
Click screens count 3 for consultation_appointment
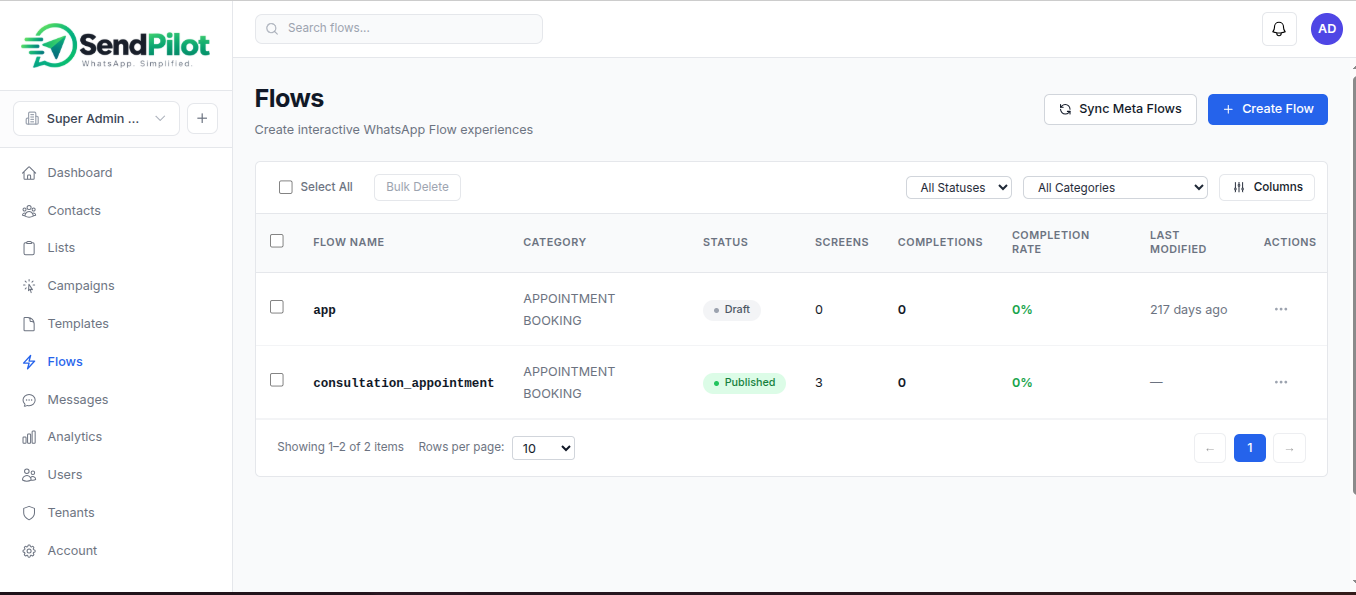tap(819, 383)
